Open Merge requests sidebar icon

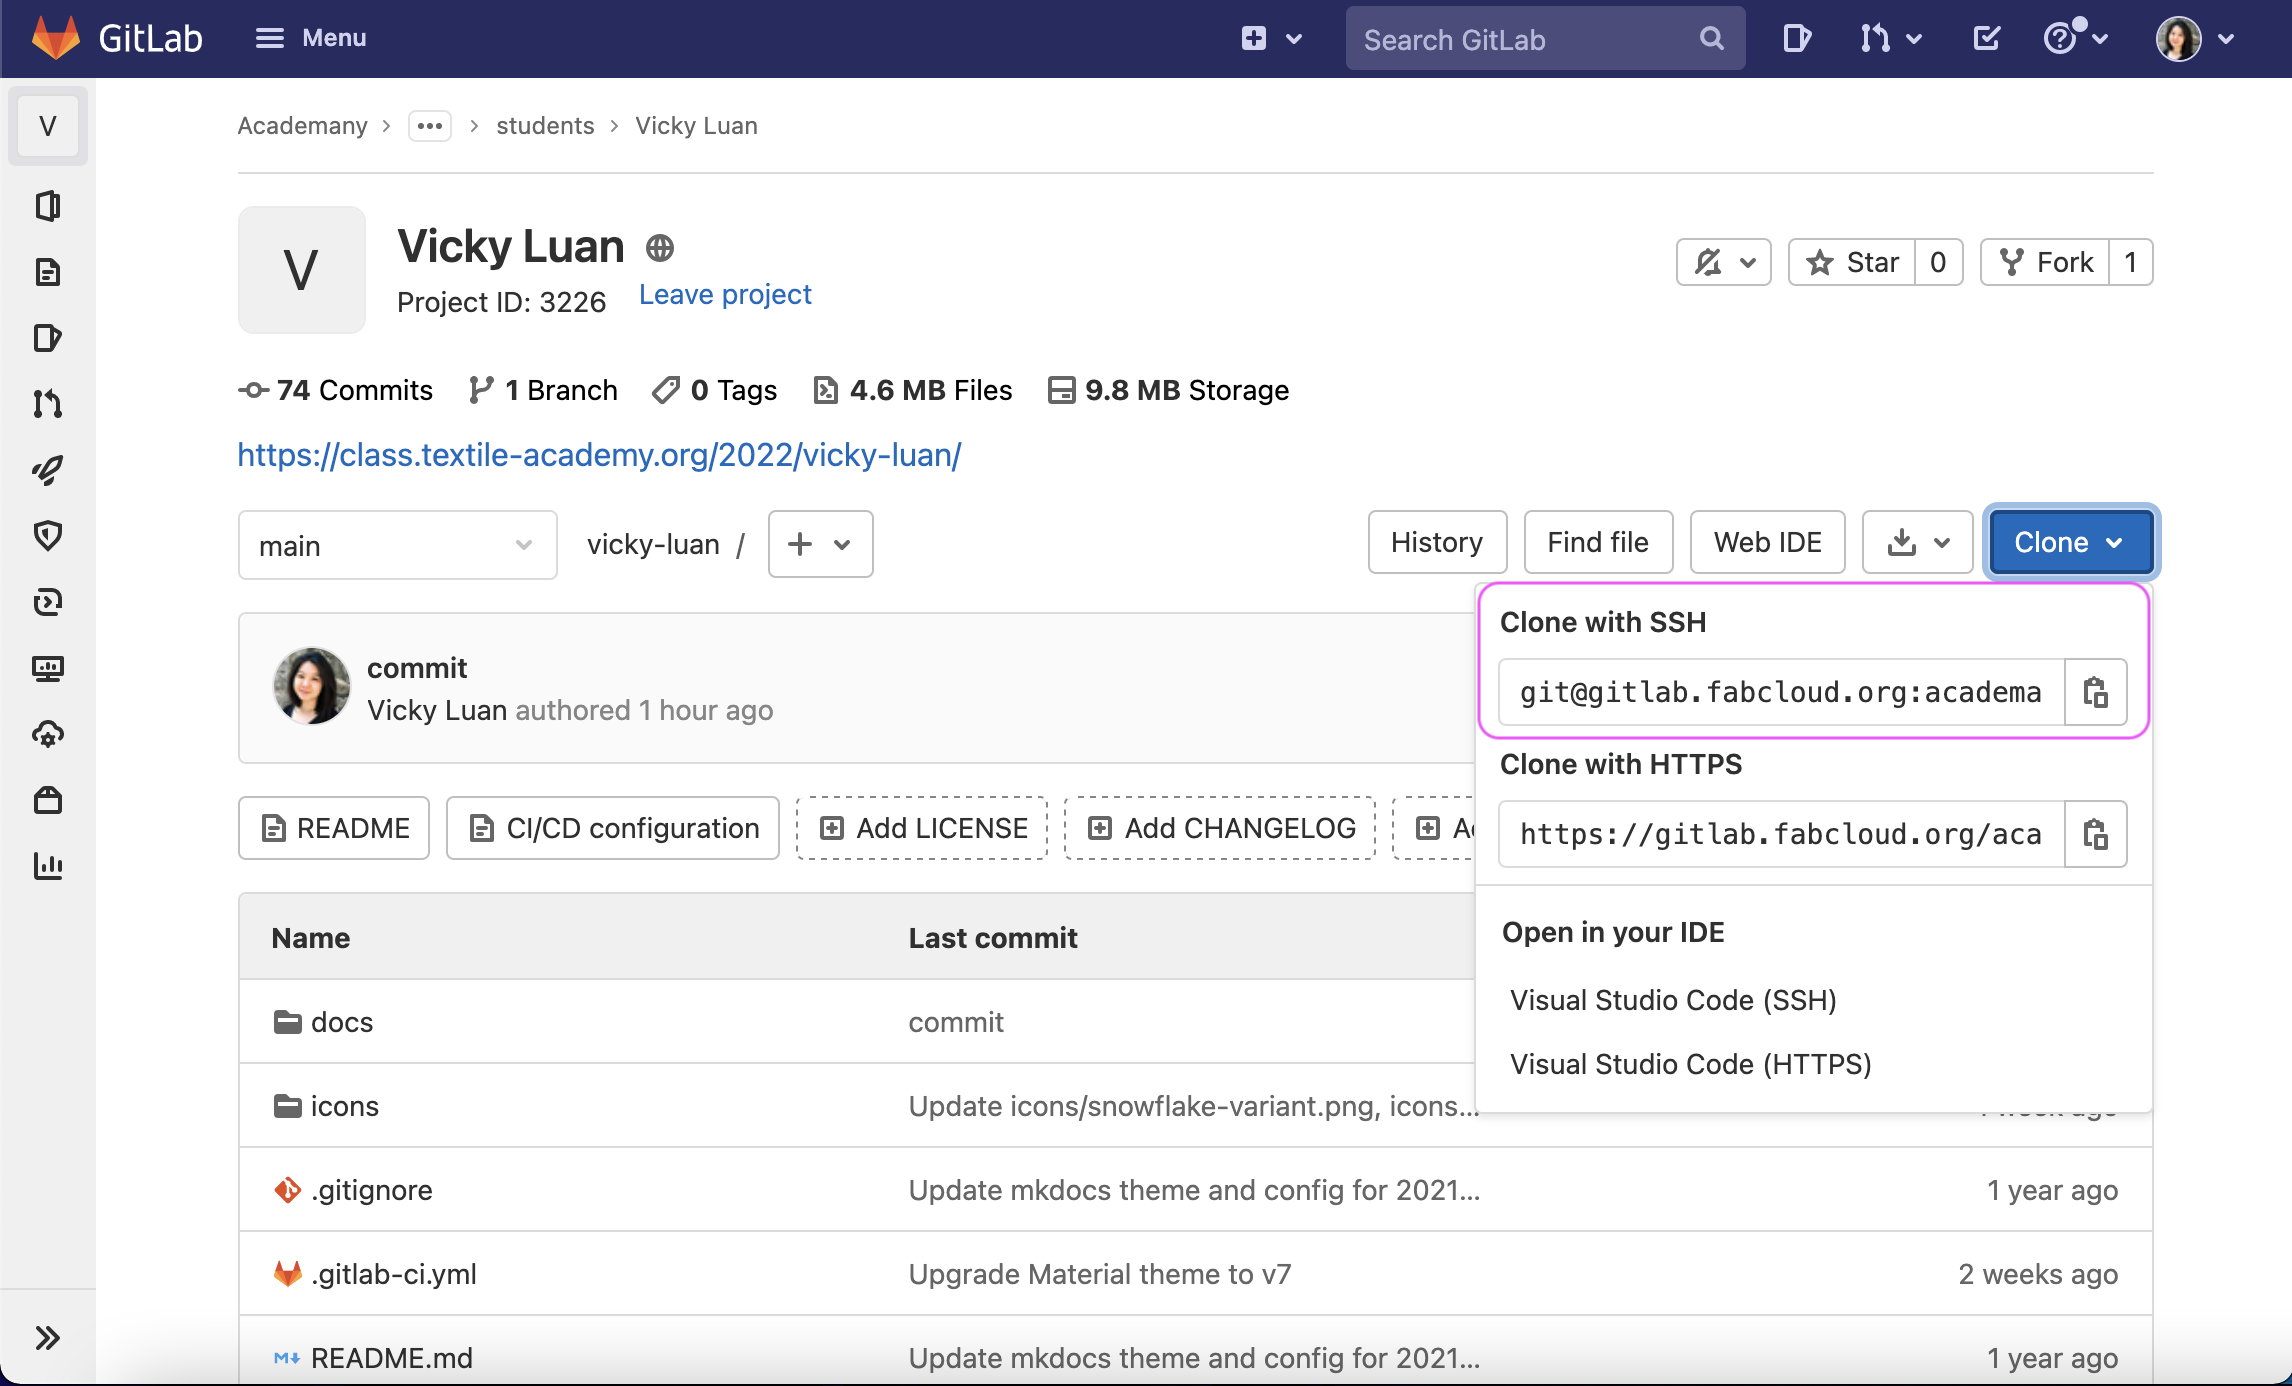pos(48,404)
